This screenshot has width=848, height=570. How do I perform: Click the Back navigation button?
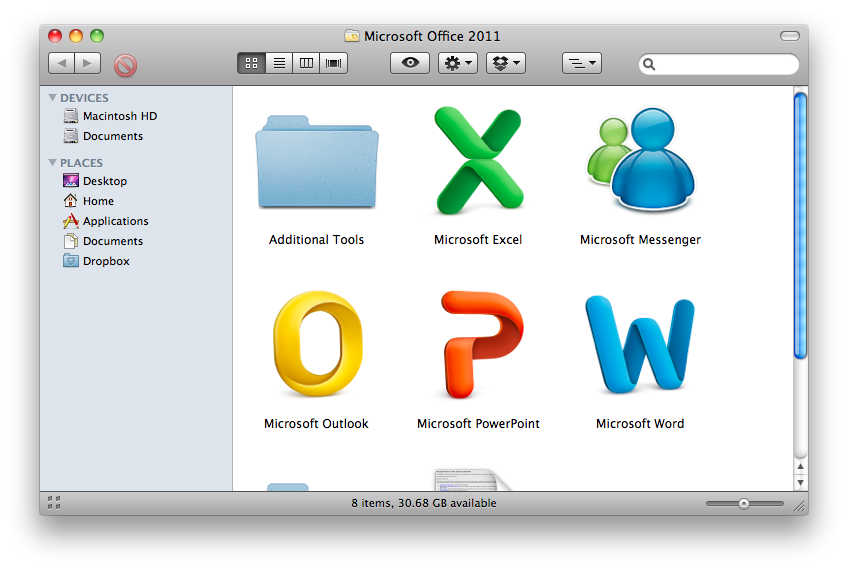tap(61, 63)
